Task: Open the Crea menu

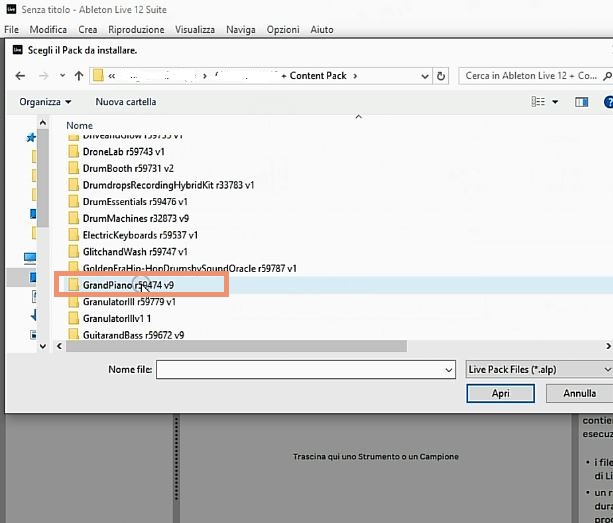Action: [88, 30]
